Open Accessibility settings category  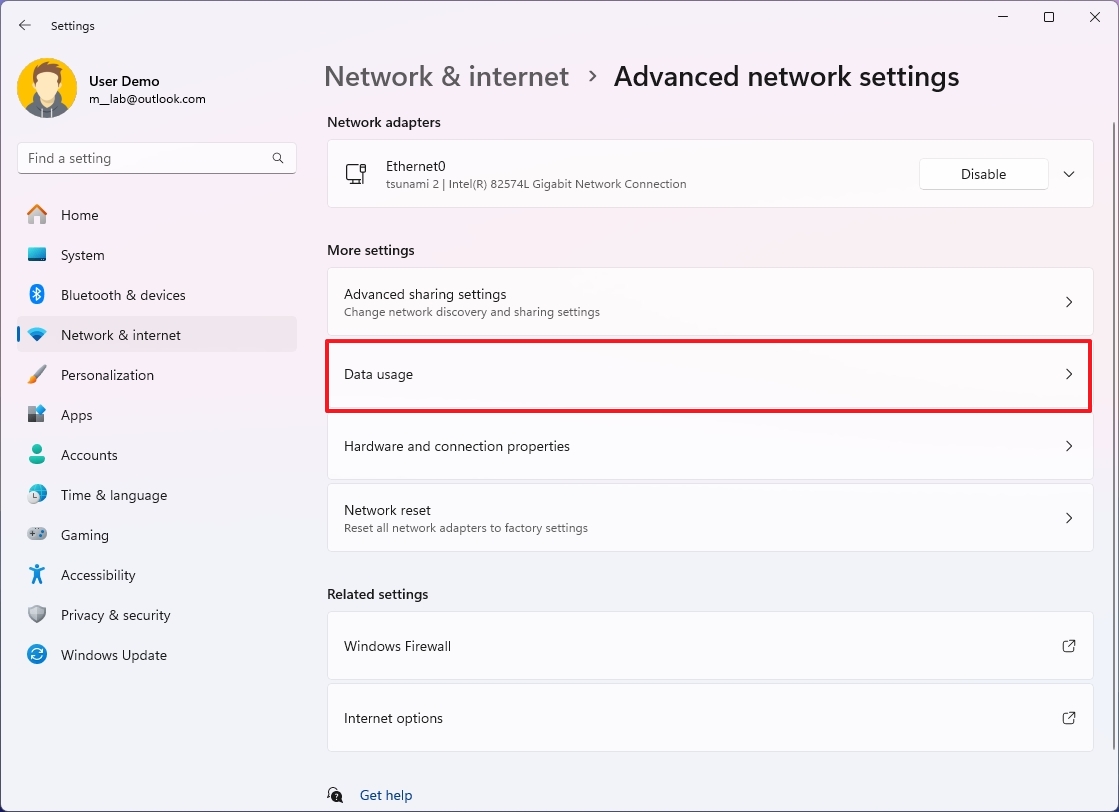point(157,574)
